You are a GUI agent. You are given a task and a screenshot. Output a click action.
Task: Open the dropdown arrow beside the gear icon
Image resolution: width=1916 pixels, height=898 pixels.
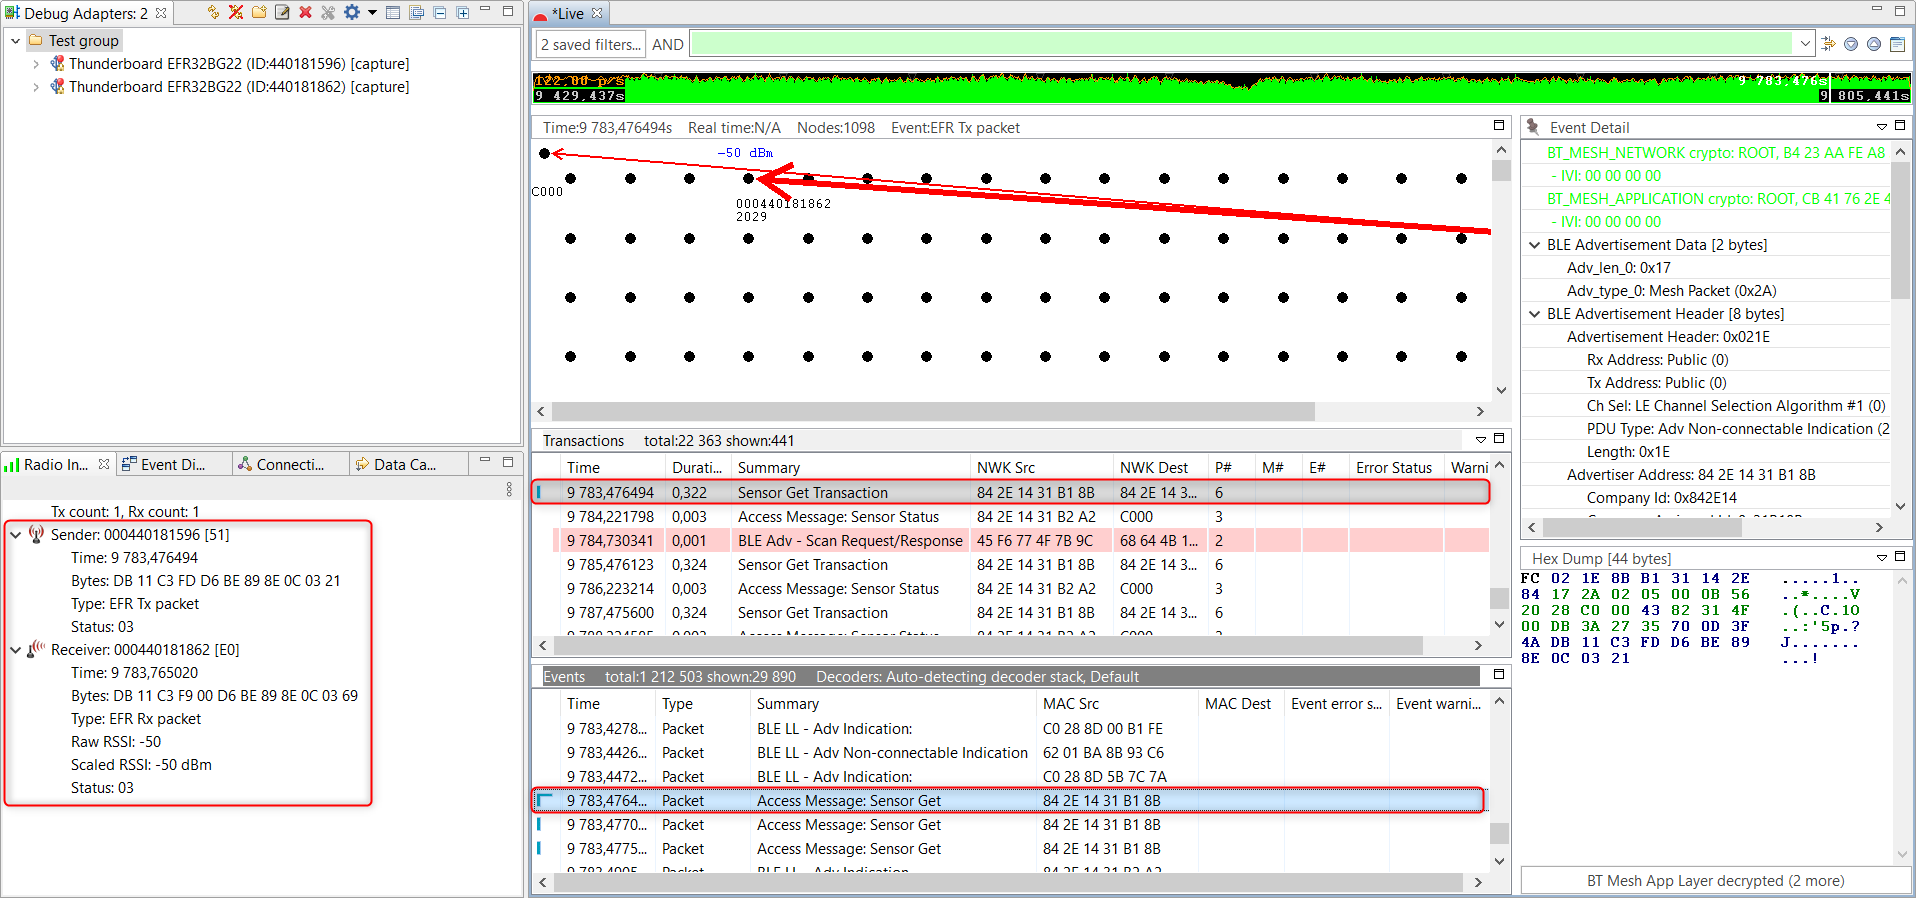click(x=372, y=13)
